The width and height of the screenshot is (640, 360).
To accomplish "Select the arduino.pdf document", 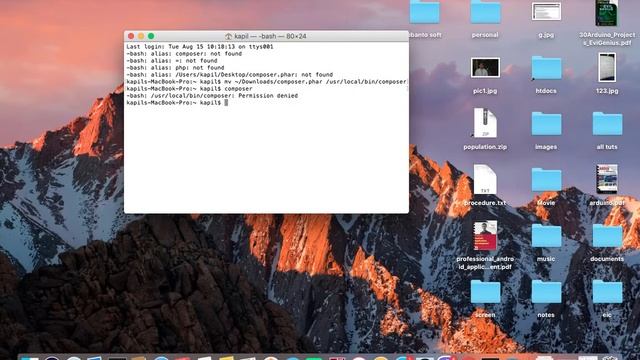I will click(x=607, y=179).
